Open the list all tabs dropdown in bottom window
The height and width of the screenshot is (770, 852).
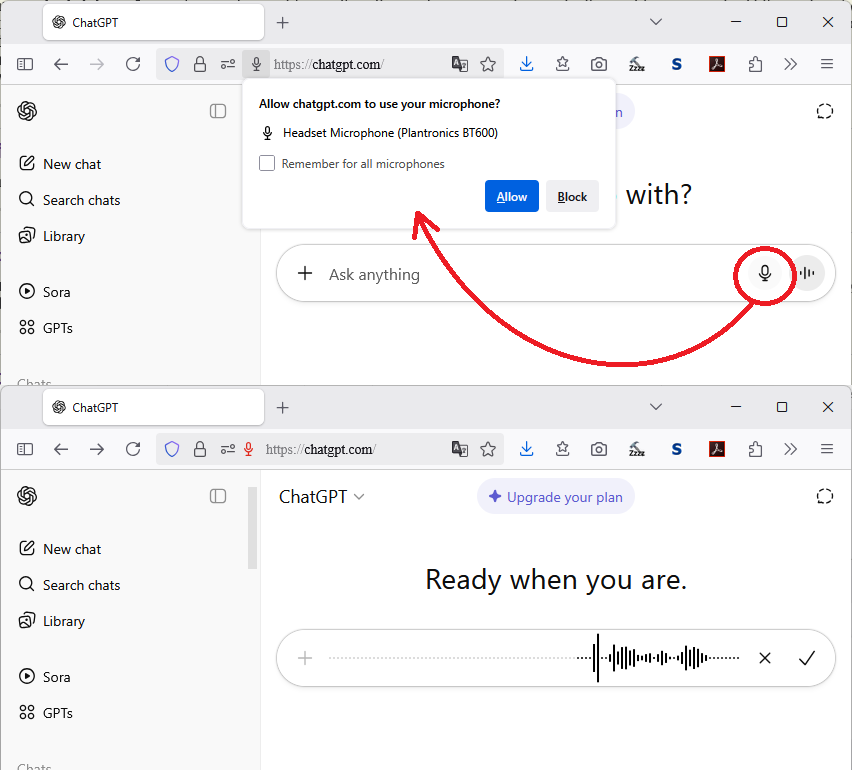tap(656, 407)
